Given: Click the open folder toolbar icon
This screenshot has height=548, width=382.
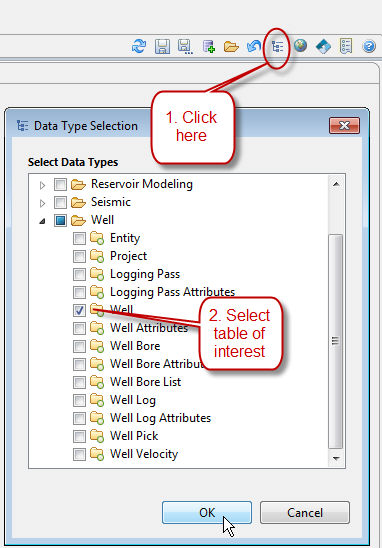Looking at the screenshot, I should point(231,46).
